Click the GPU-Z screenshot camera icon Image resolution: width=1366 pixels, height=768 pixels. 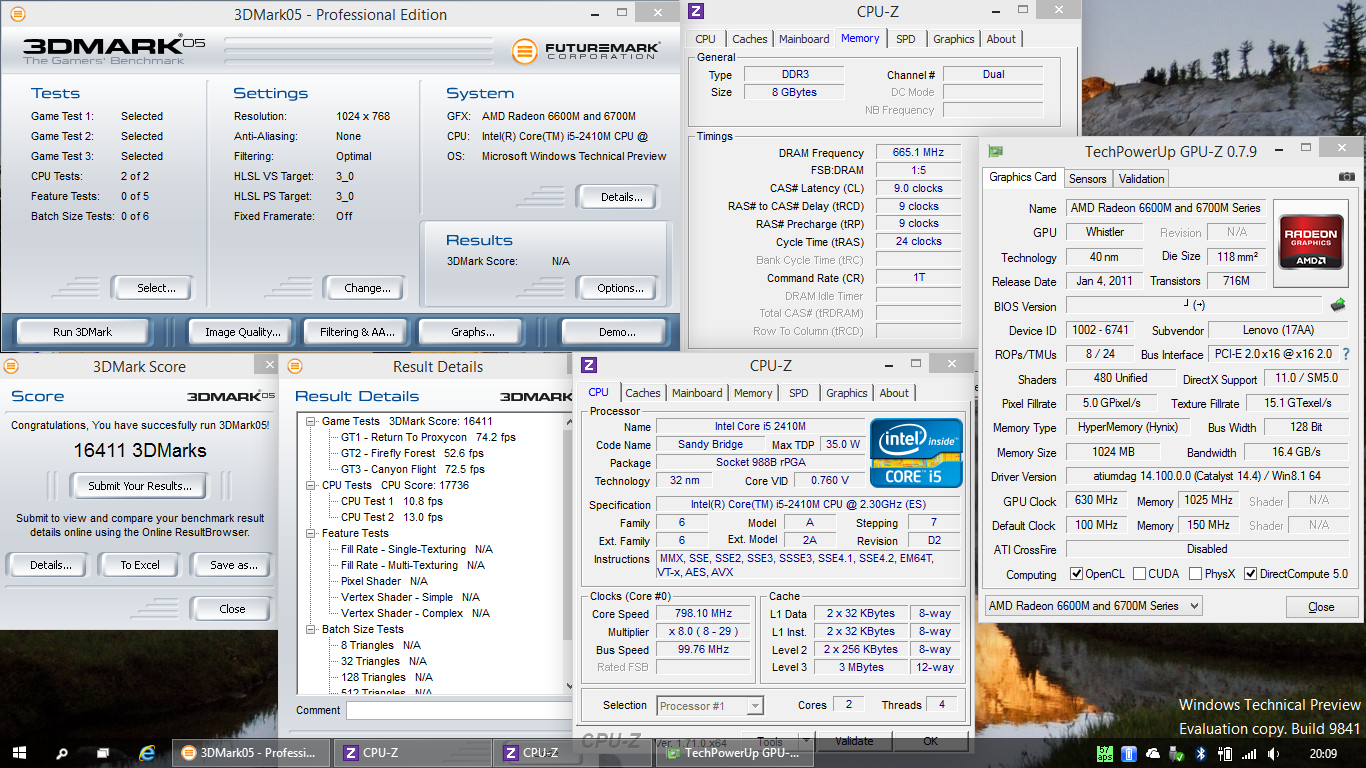[1346, 177]
